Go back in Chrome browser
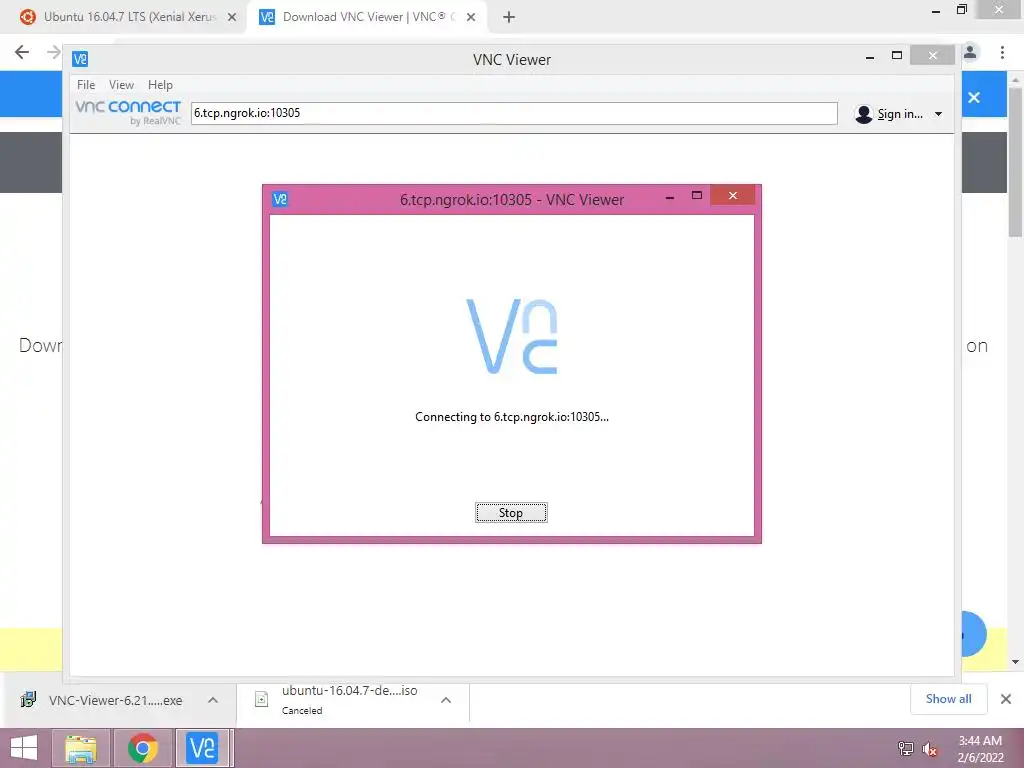The image size is (1024, 768). [22, 52]
